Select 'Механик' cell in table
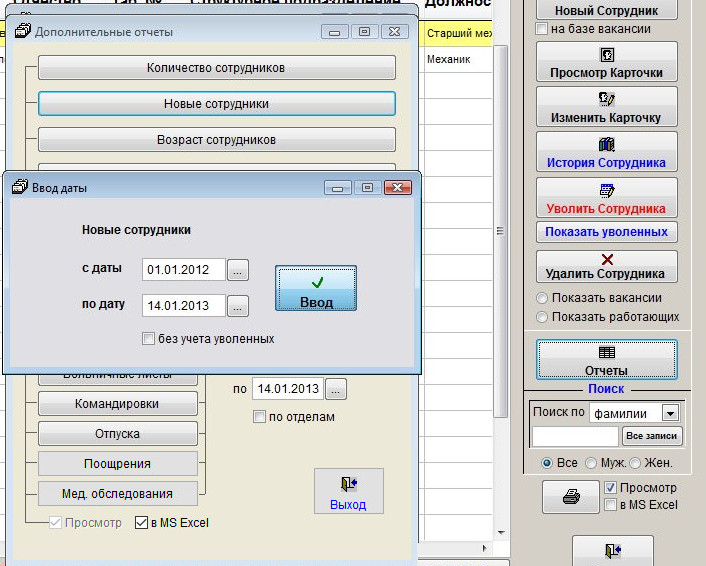Screen dimensions: 706x566 [x=458, y=59]
